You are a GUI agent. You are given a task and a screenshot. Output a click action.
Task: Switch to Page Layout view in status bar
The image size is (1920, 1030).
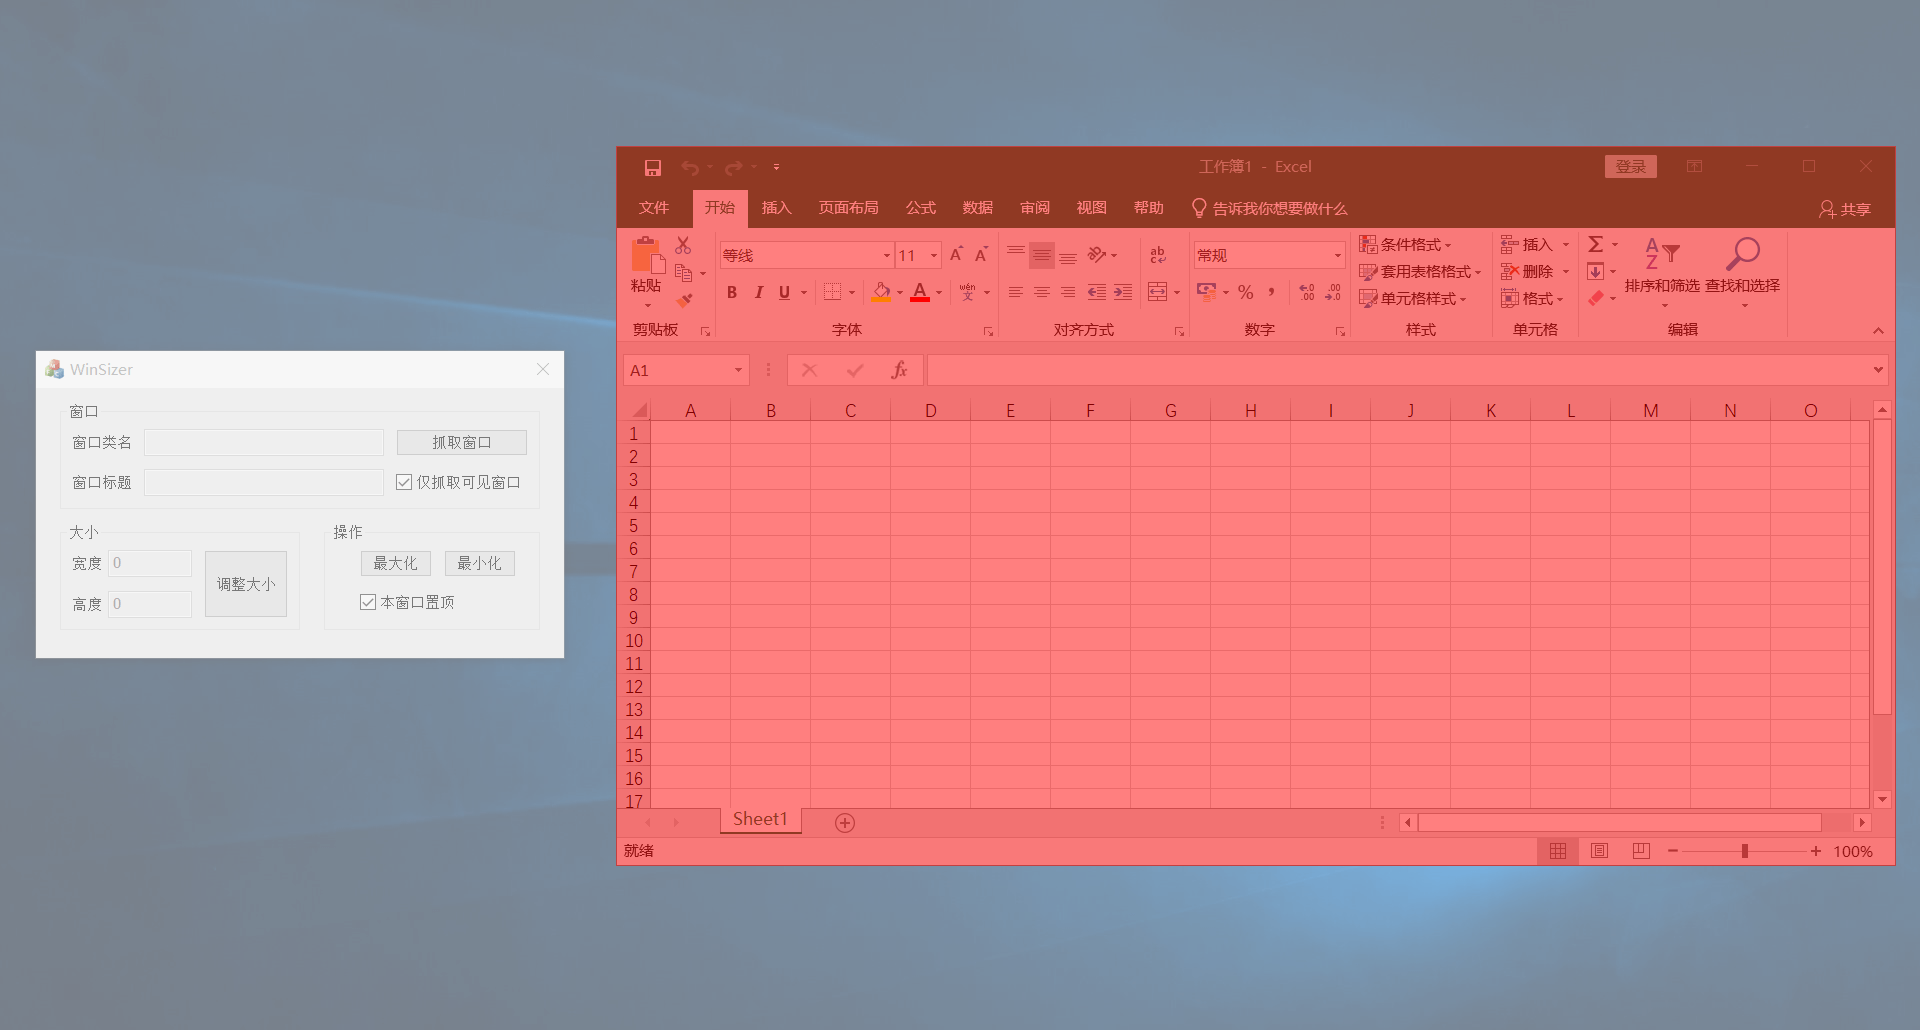[x=1599, y=851]
